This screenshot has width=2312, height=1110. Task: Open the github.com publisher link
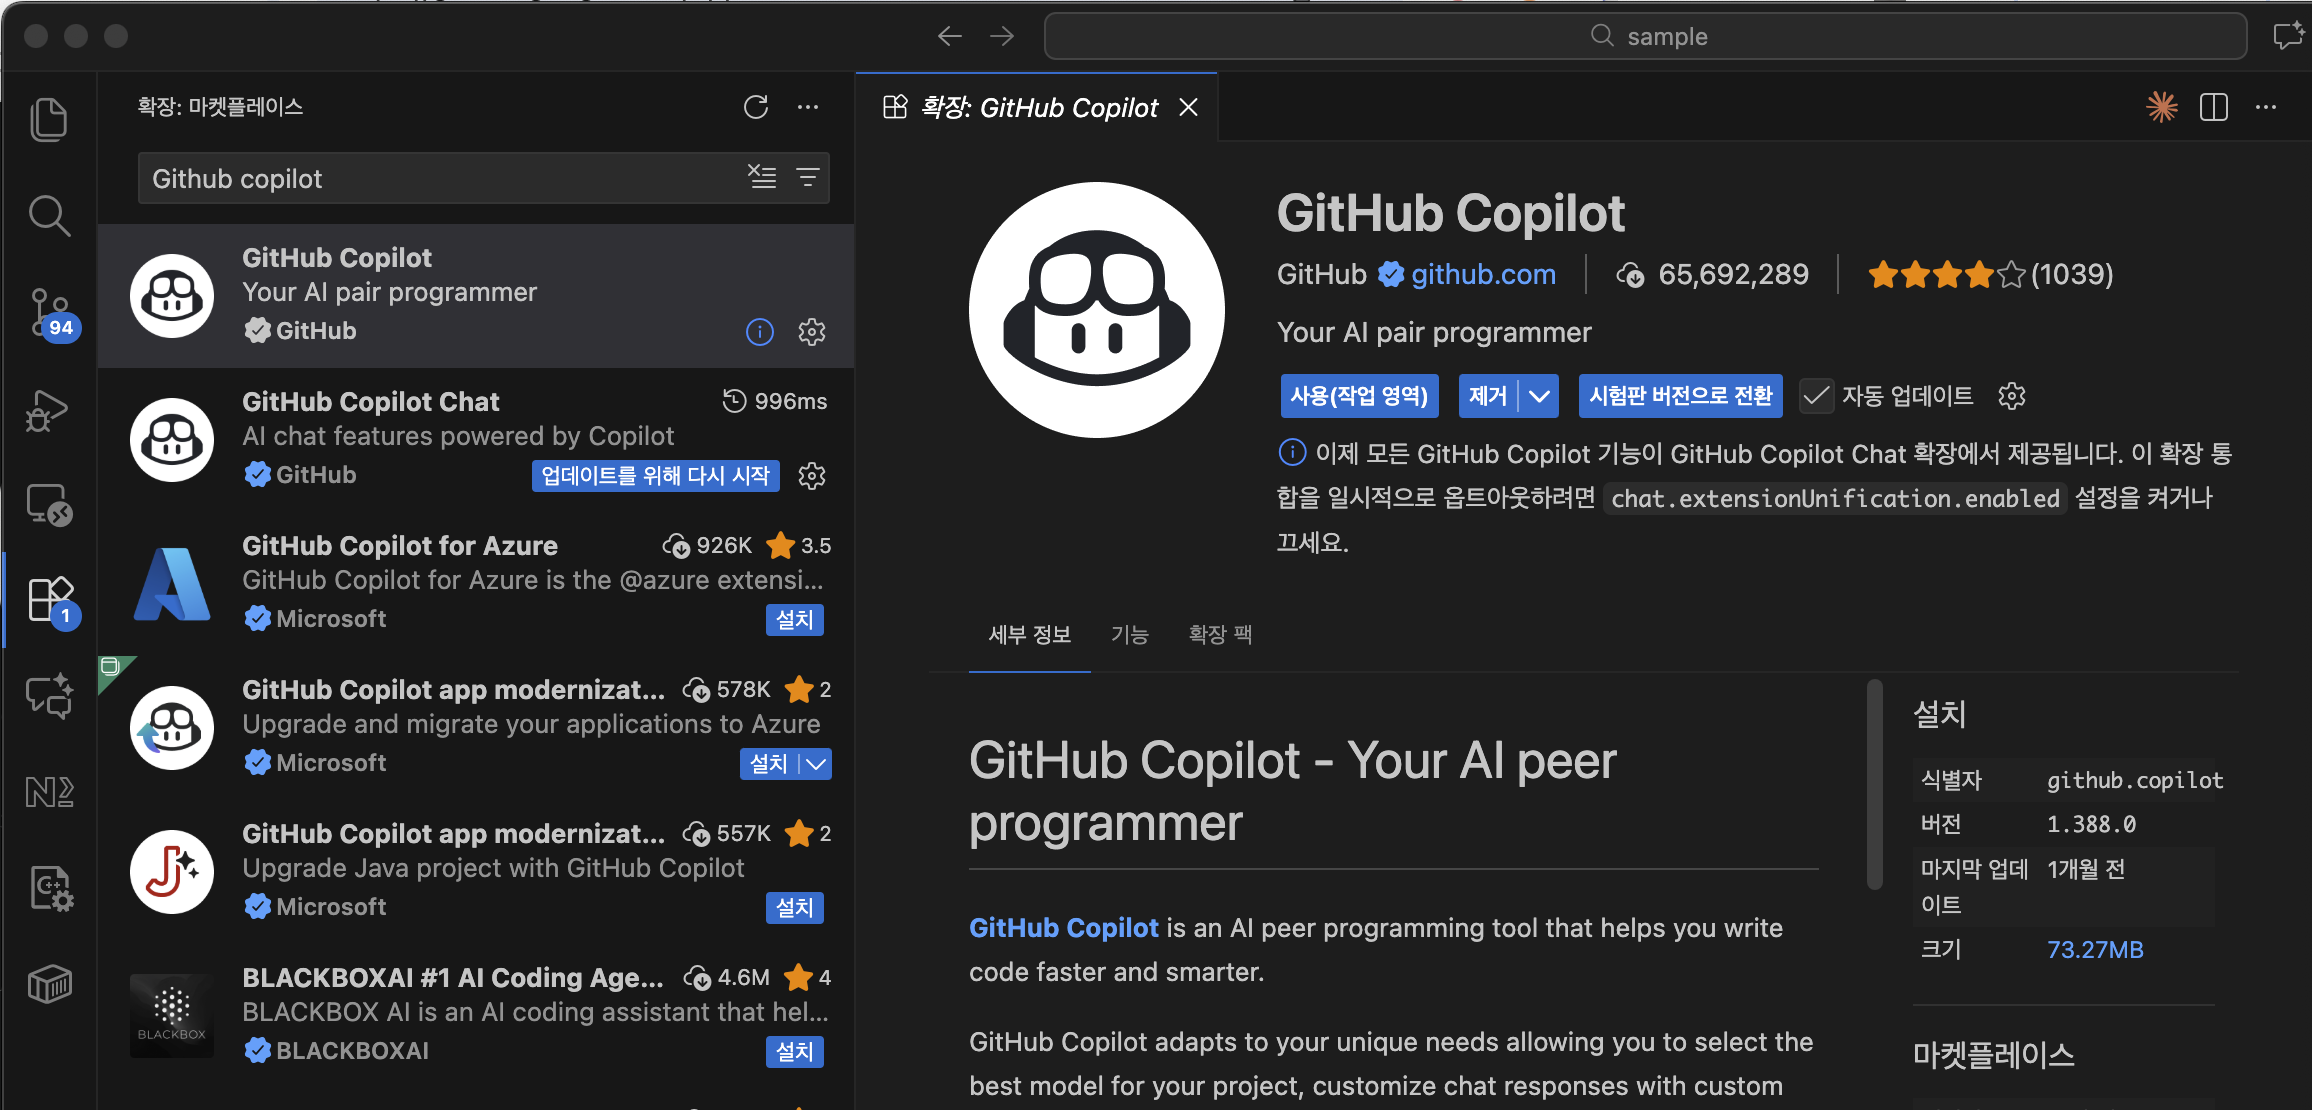(1483, 274)
